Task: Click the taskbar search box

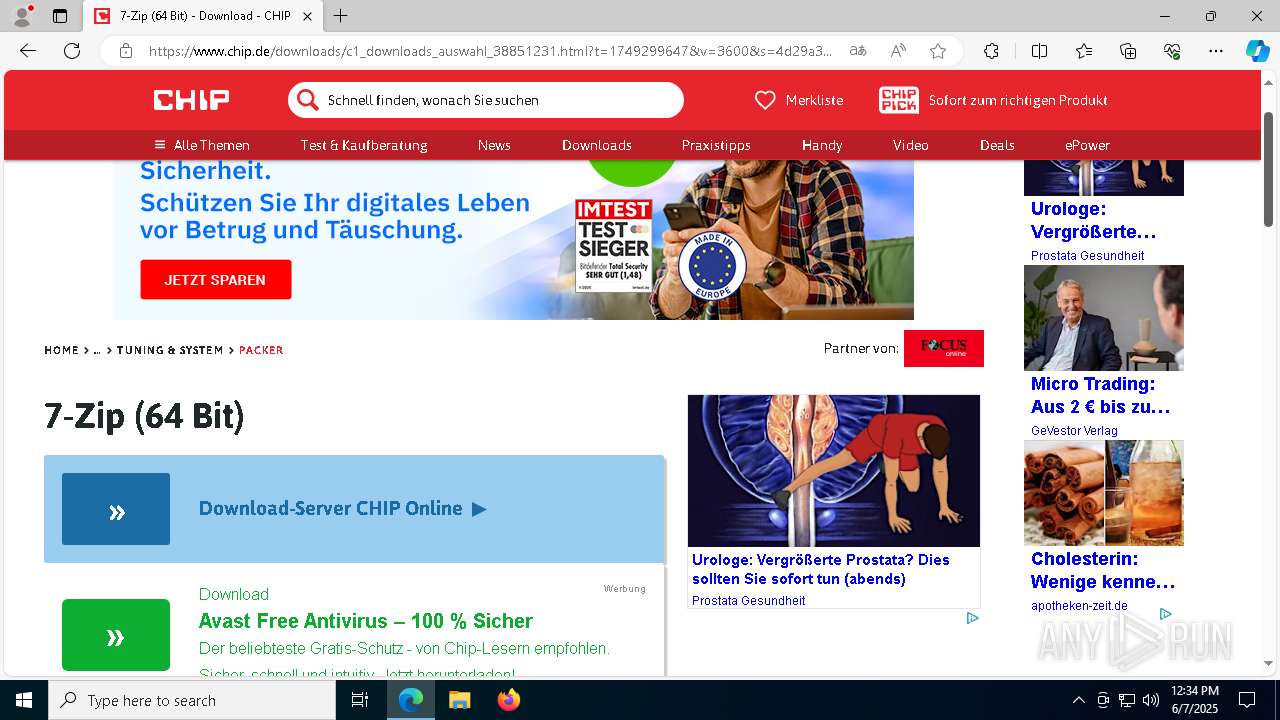Action: pos(192,700)
